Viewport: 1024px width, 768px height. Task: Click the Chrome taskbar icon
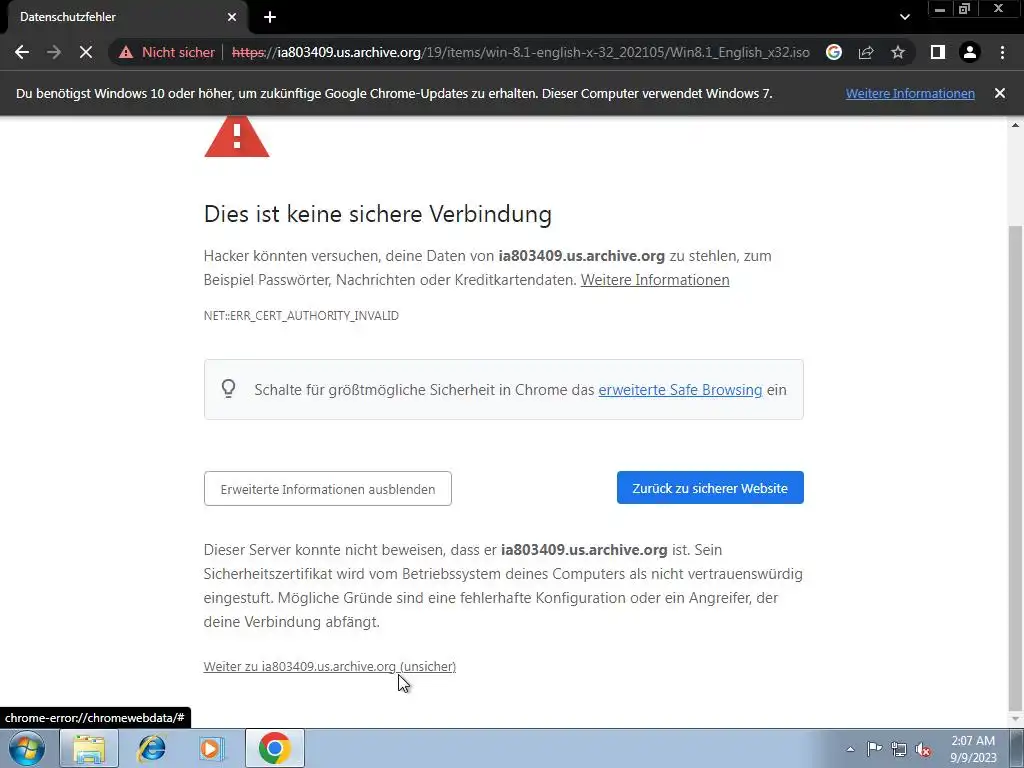275,748
